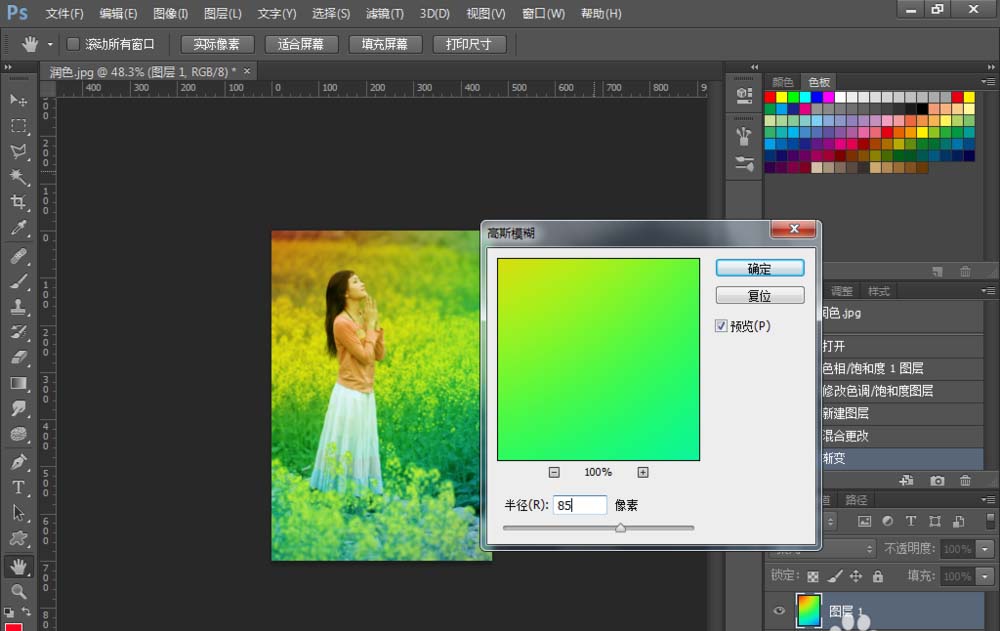This screenshot has height=631, width=1000.
Task: Click the 适合屏幕 button
Action: click(x=301, y=44)
